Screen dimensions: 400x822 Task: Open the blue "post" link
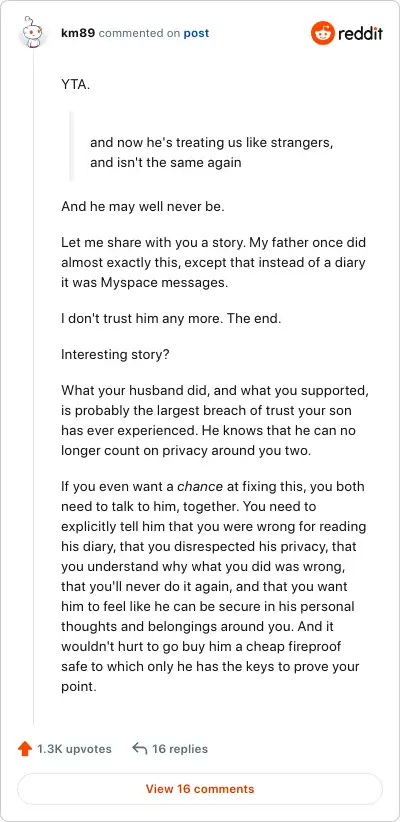coord(196,33)
